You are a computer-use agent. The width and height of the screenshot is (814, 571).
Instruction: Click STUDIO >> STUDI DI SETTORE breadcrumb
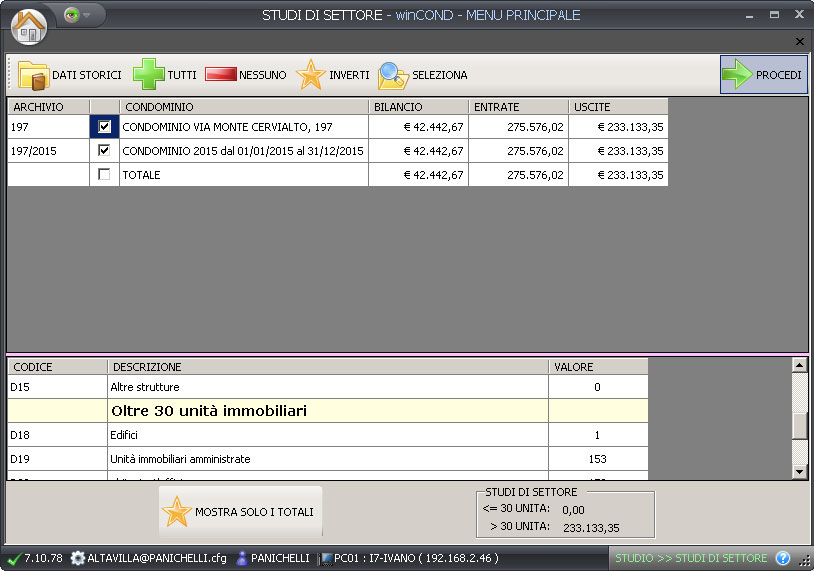[690, 558]
